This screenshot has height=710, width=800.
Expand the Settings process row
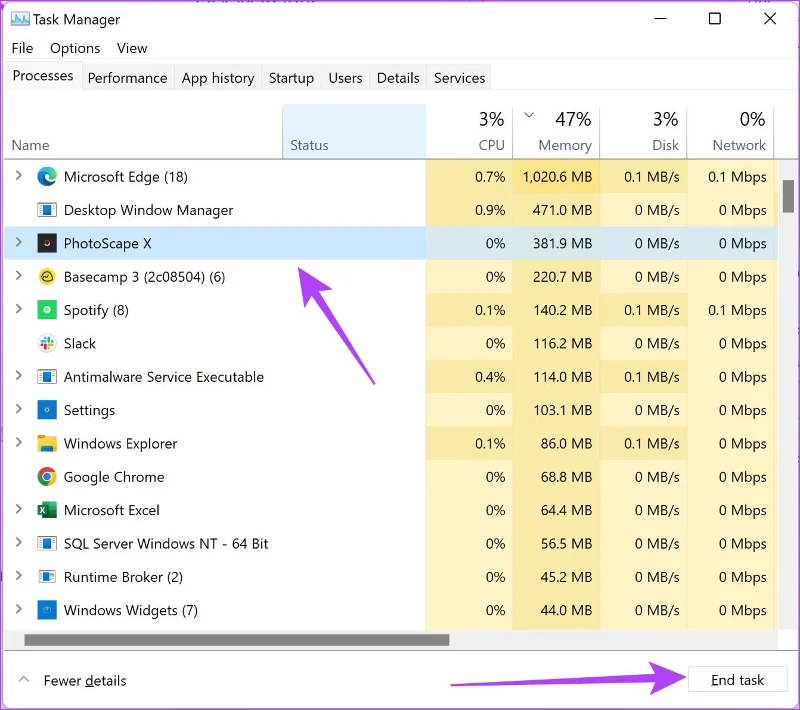19,409
